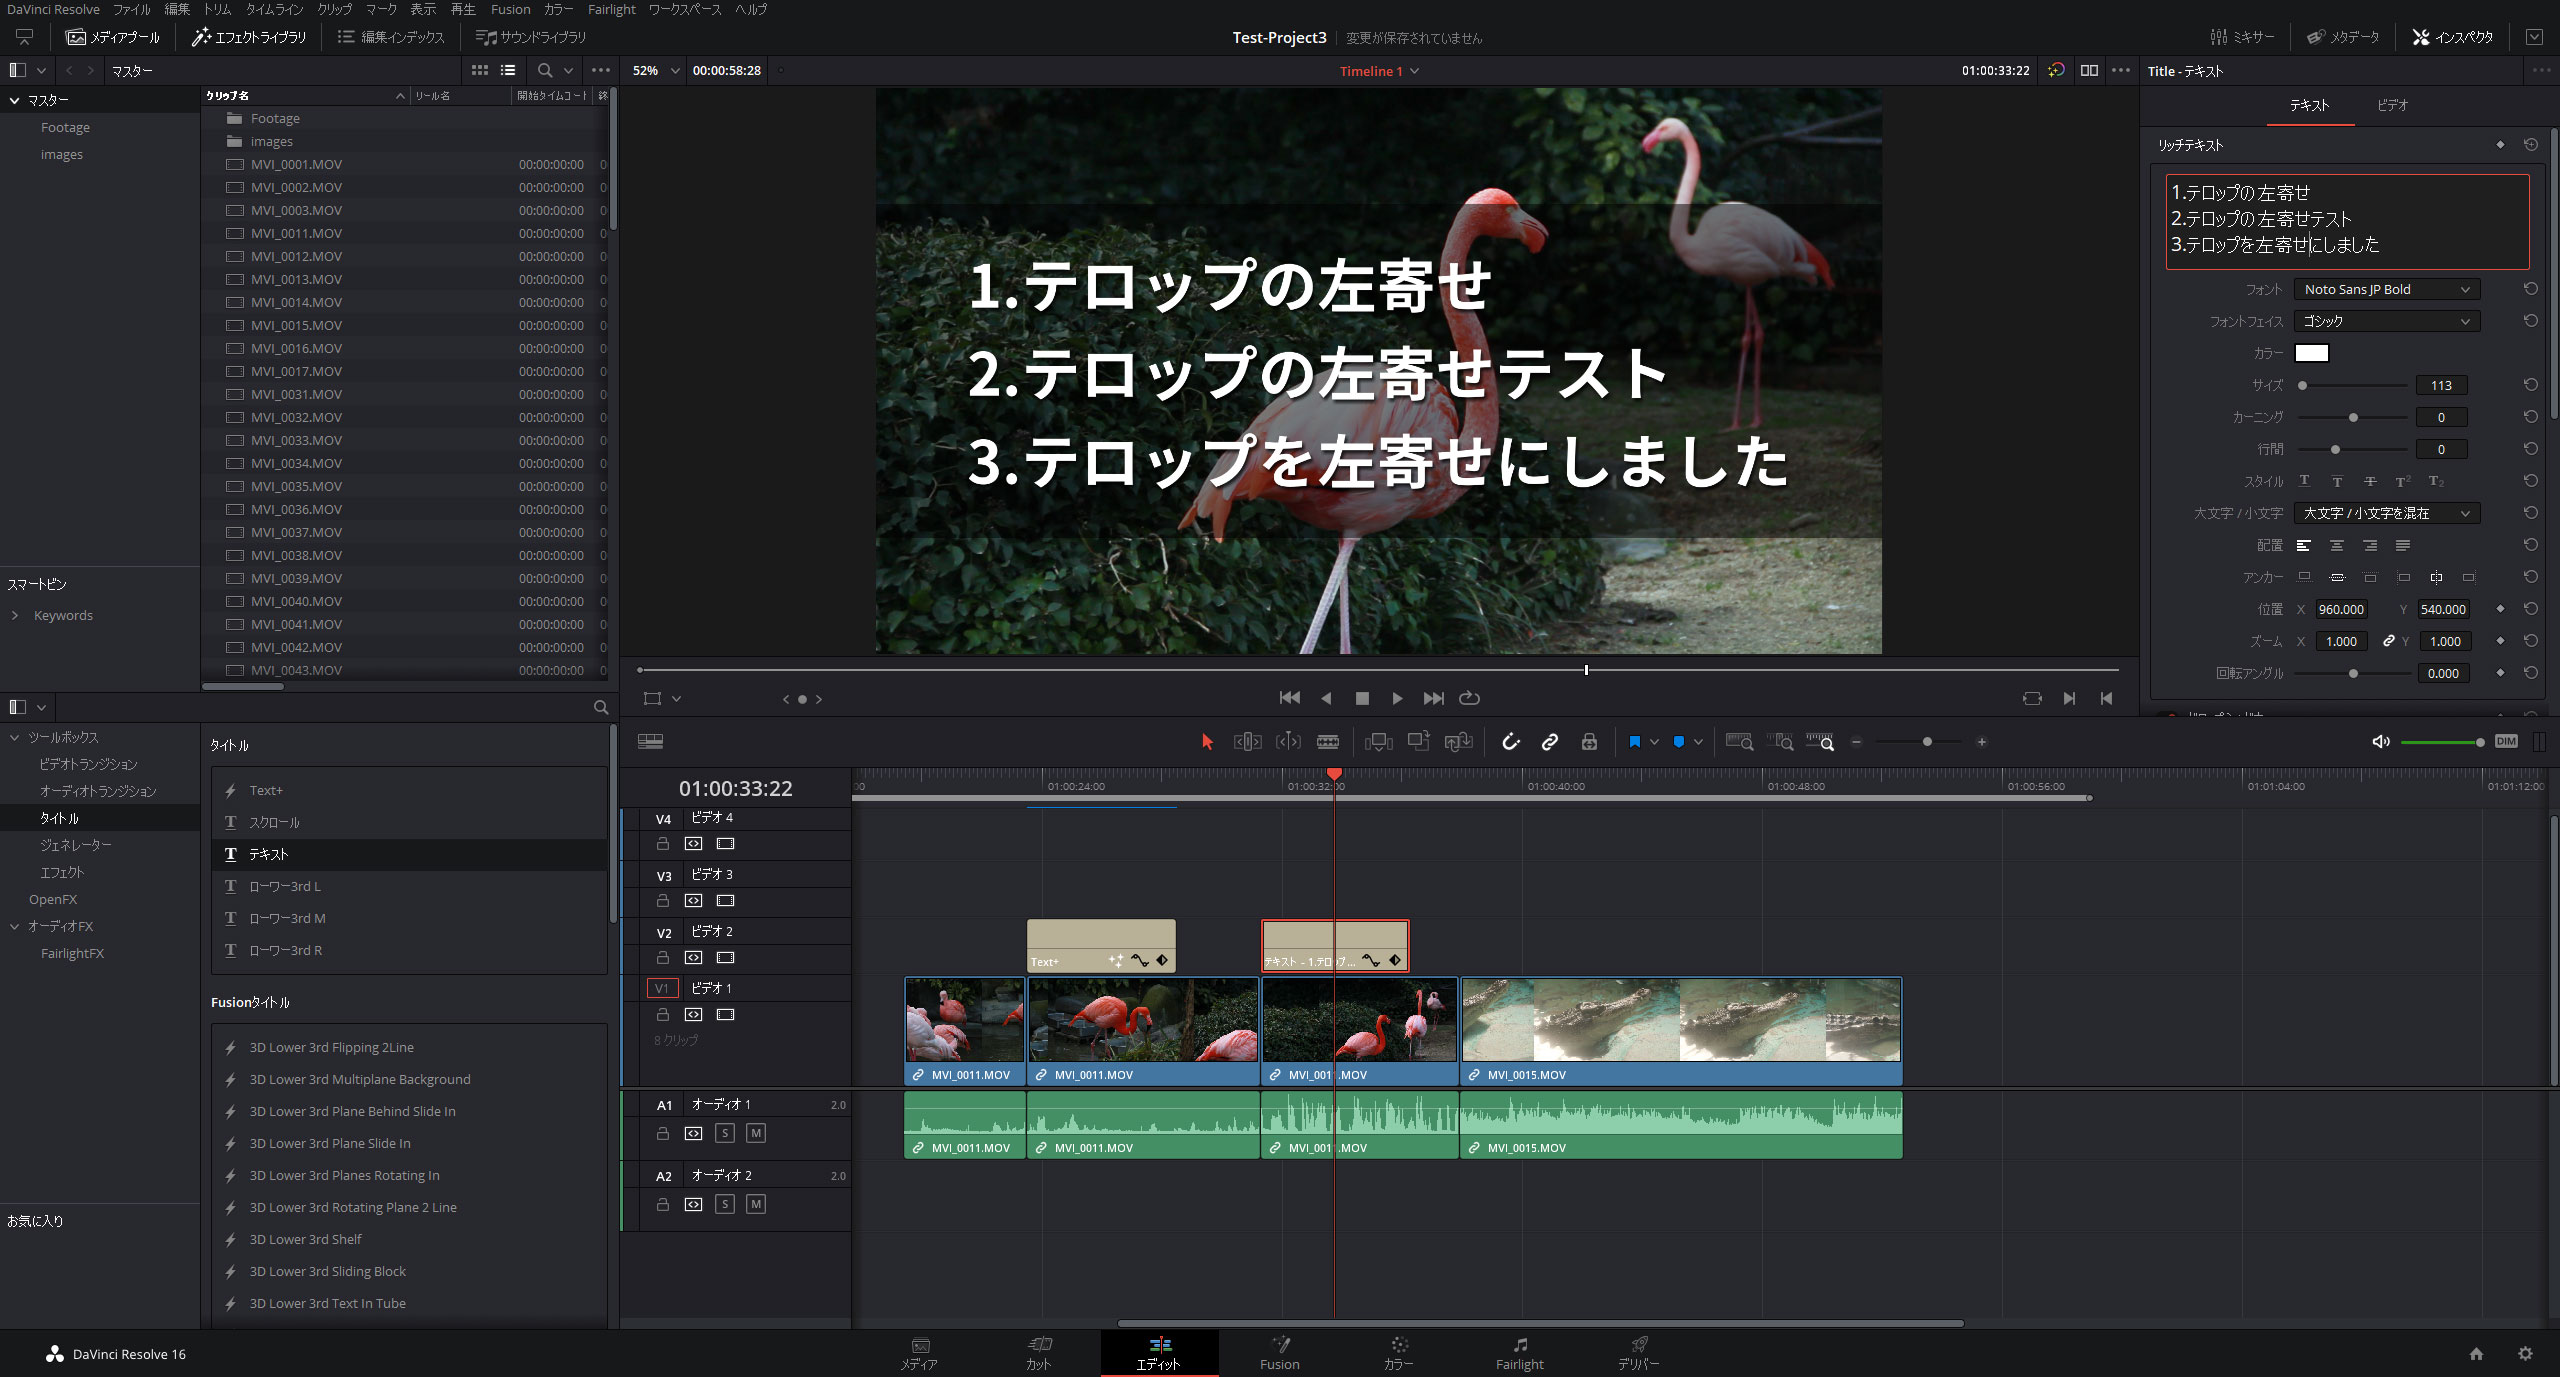Click the linked selection chain icon

[1550, 741]
